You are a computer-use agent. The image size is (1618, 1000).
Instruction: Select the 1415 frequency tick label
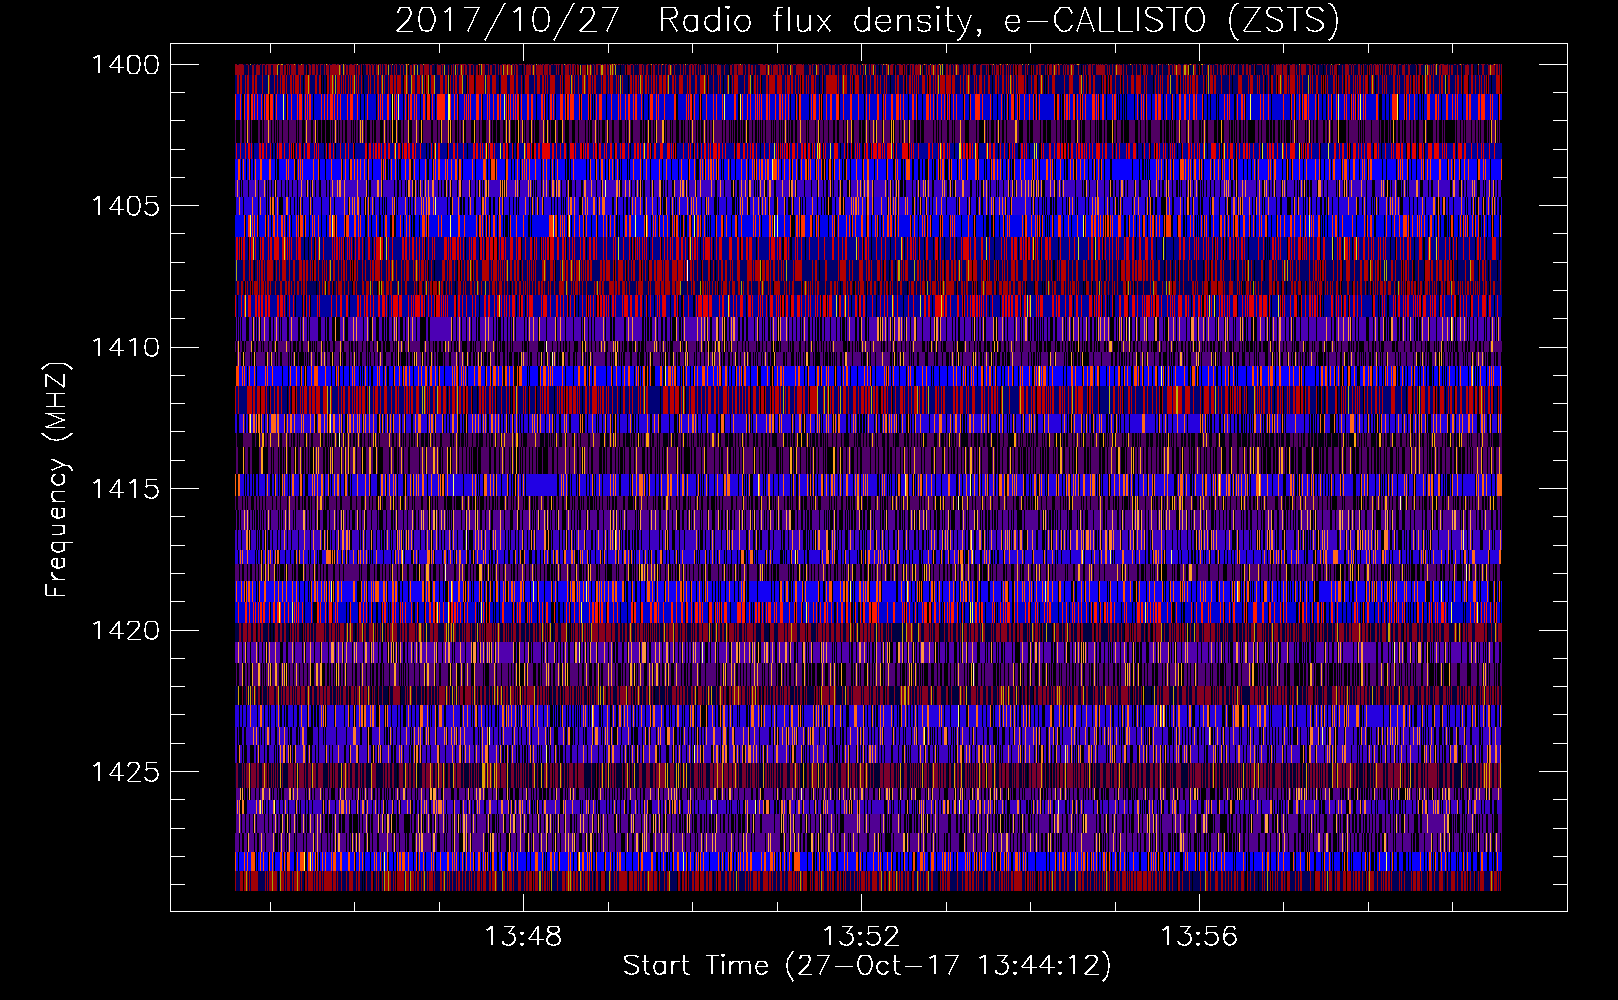pyautogui.click(x=125, y=489)
